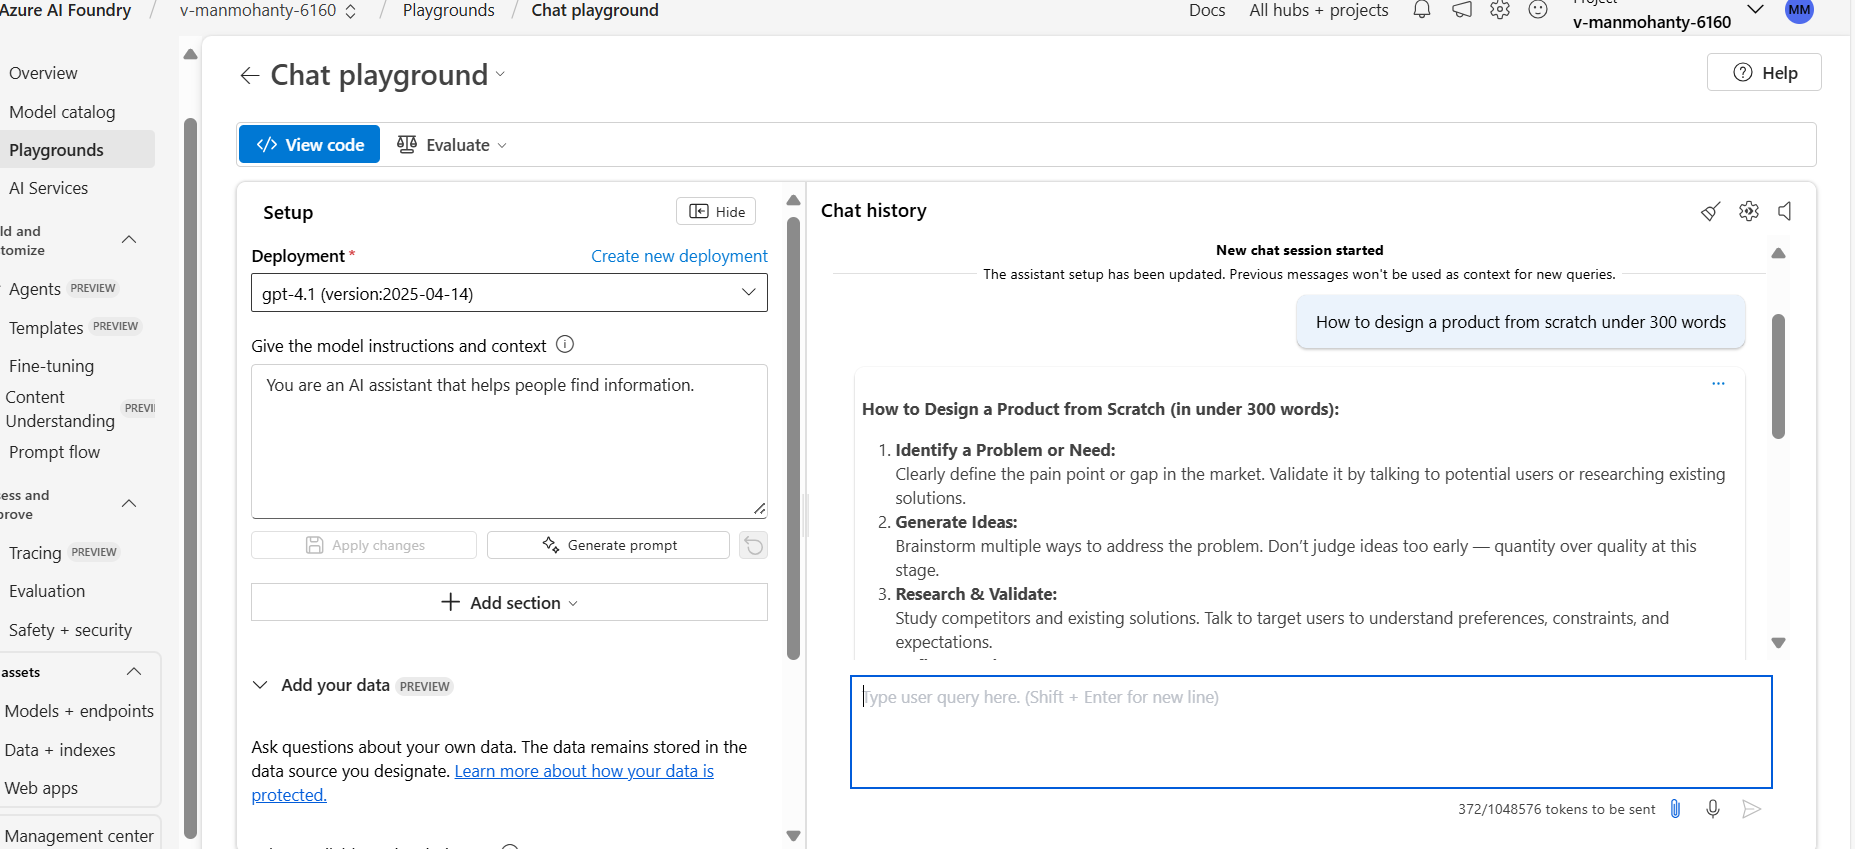Select Playgrounds in the sidebar
The image size is (1855, 849).
[77, 150]
